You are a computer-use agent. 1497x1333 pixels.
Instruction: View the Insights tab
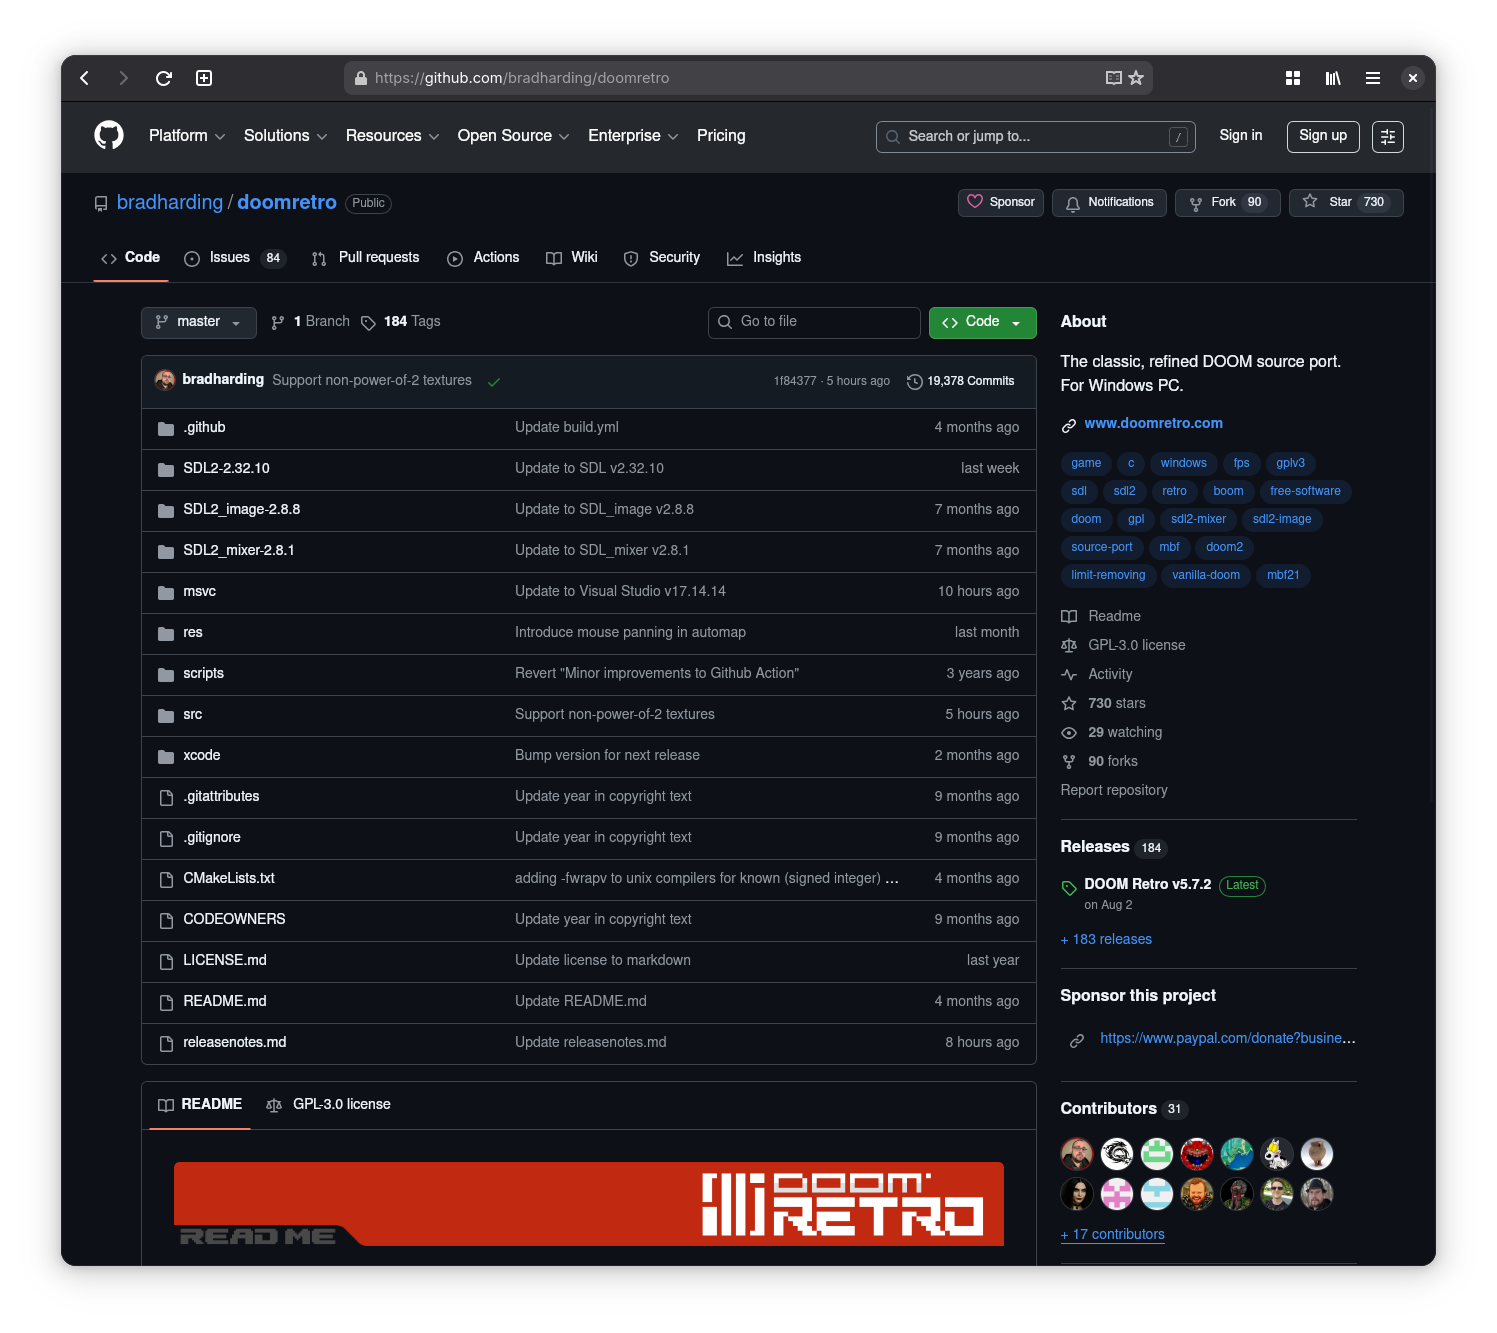click(764, 258)
